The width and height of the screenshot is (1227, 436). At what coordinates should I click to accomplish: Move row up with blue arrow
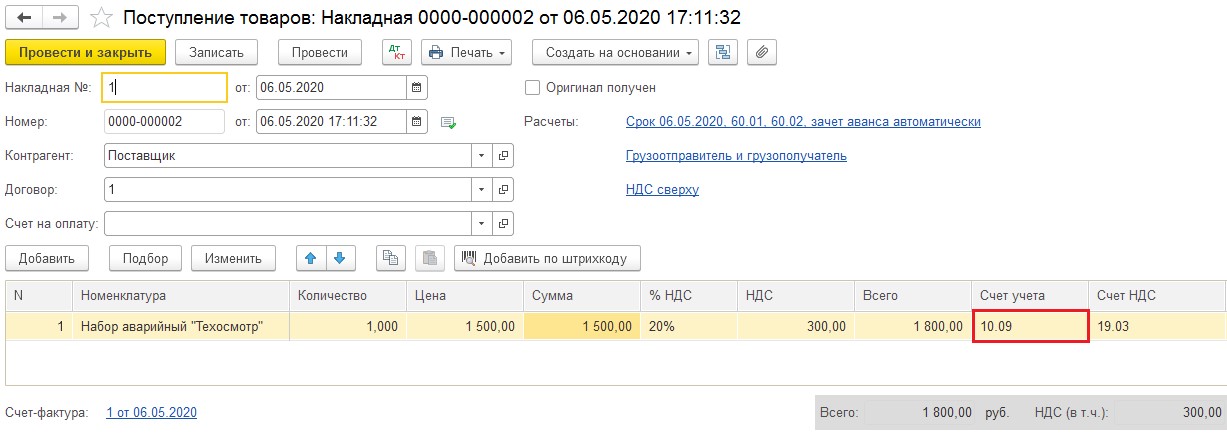pos(311,258)
